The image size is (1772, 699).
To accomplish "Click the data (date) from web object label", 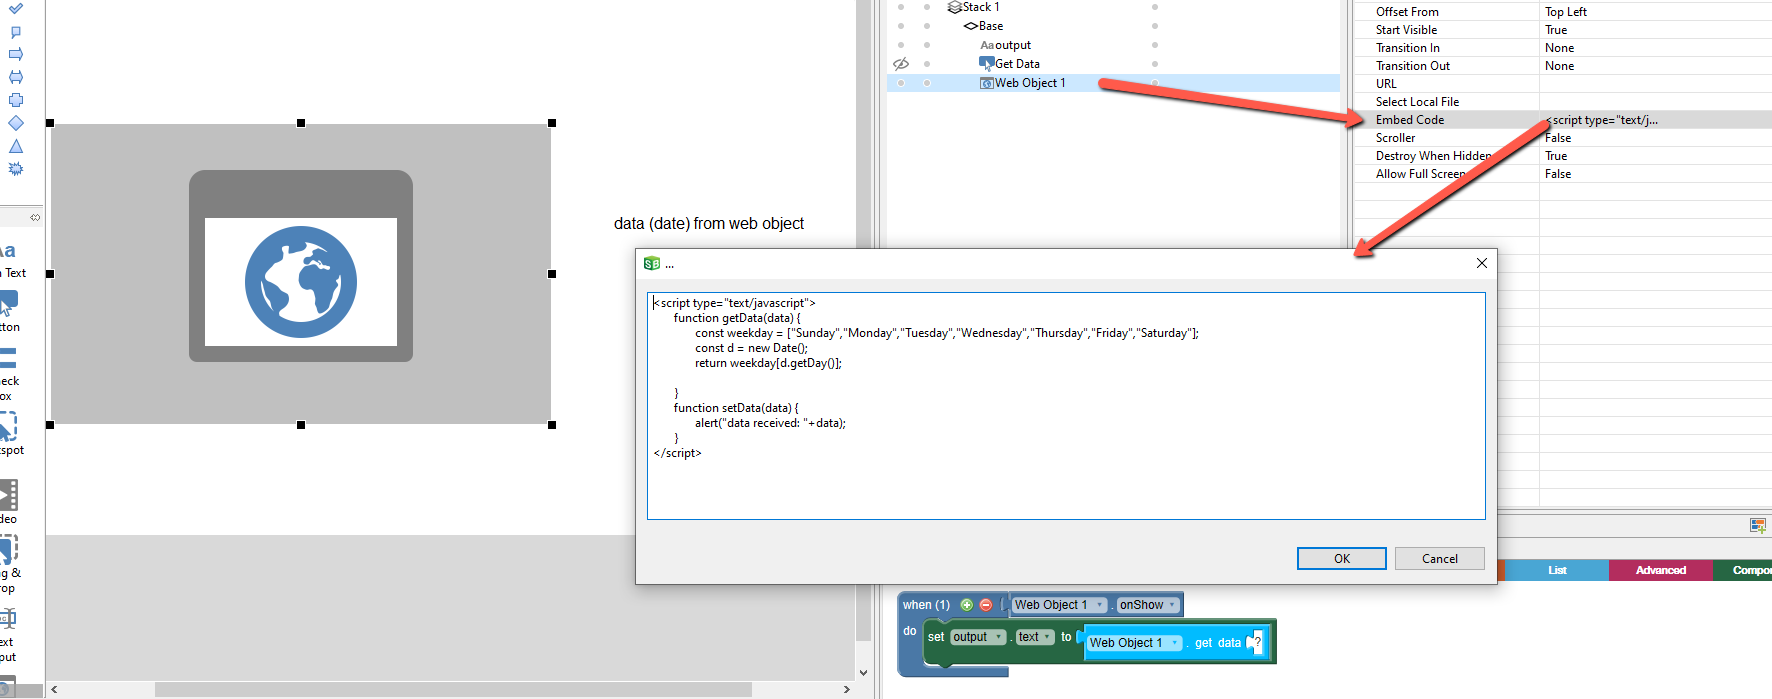I will coord(709,224).
